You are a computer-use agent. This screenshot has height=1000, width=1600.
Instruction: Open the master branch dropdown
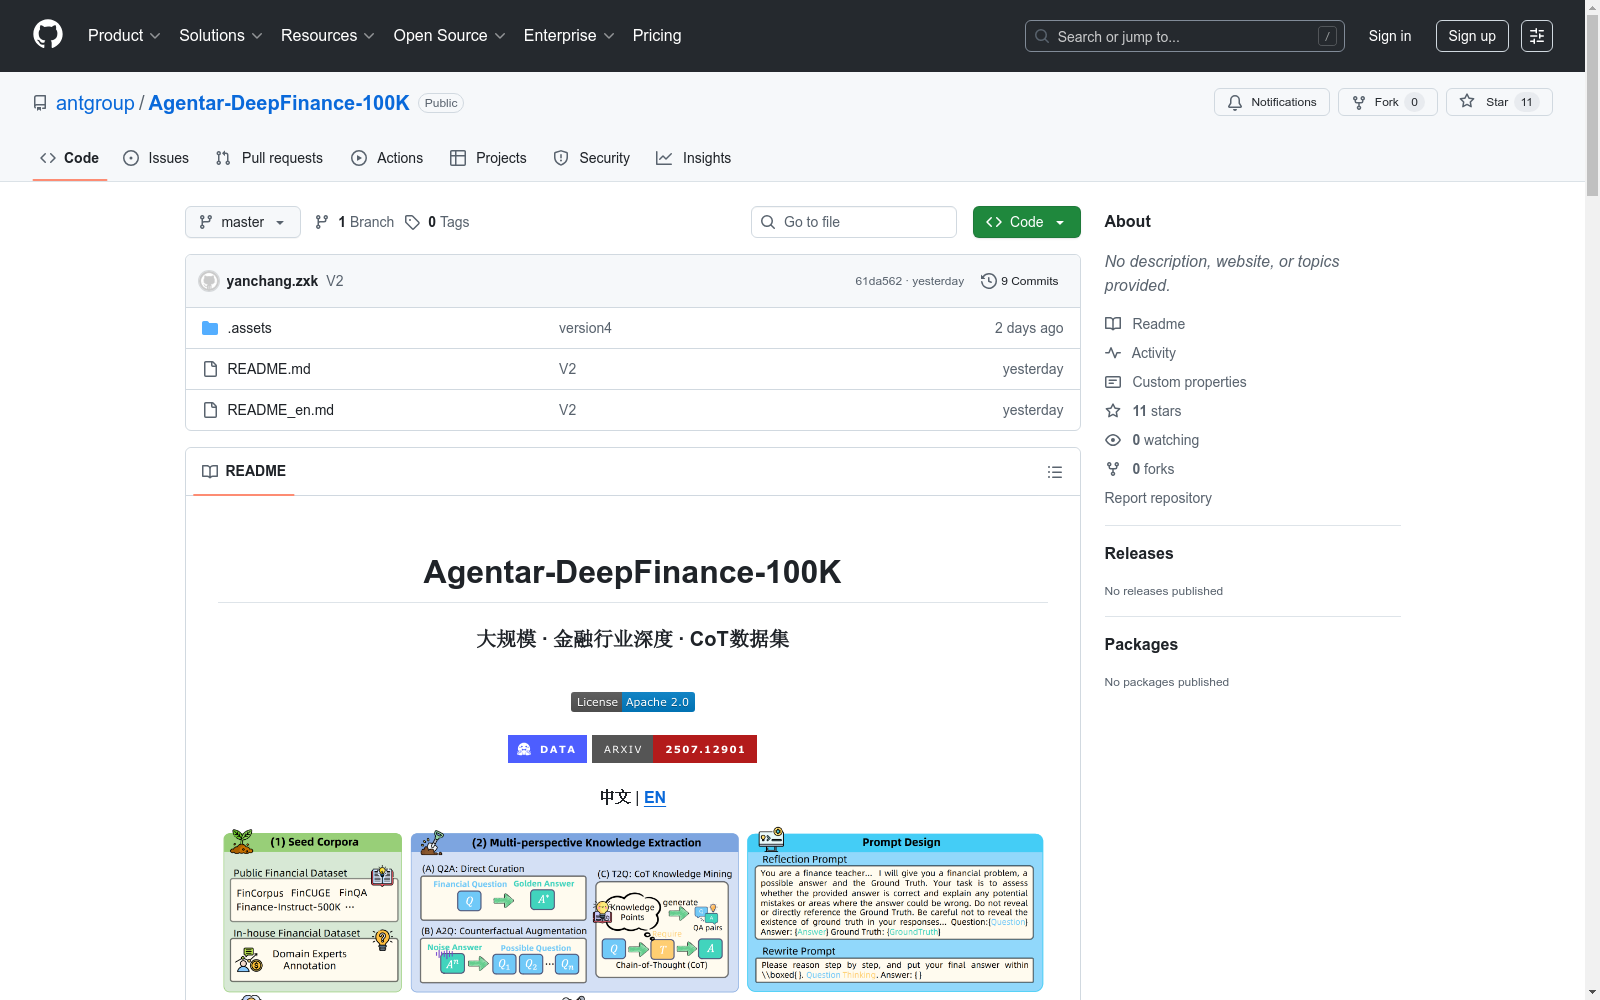[243, 222]
